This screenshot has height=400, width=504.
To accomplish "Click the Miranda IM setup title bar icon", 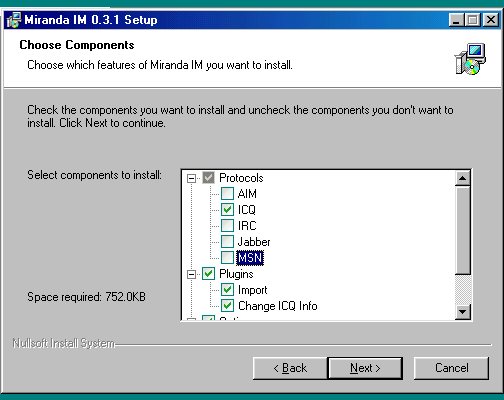I will pos(14,20).
